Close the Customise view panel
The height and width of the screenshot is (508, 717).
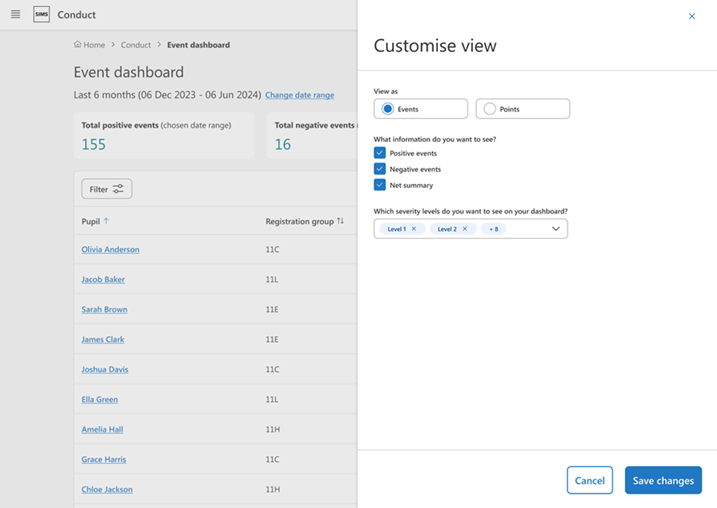coord(691,16)
